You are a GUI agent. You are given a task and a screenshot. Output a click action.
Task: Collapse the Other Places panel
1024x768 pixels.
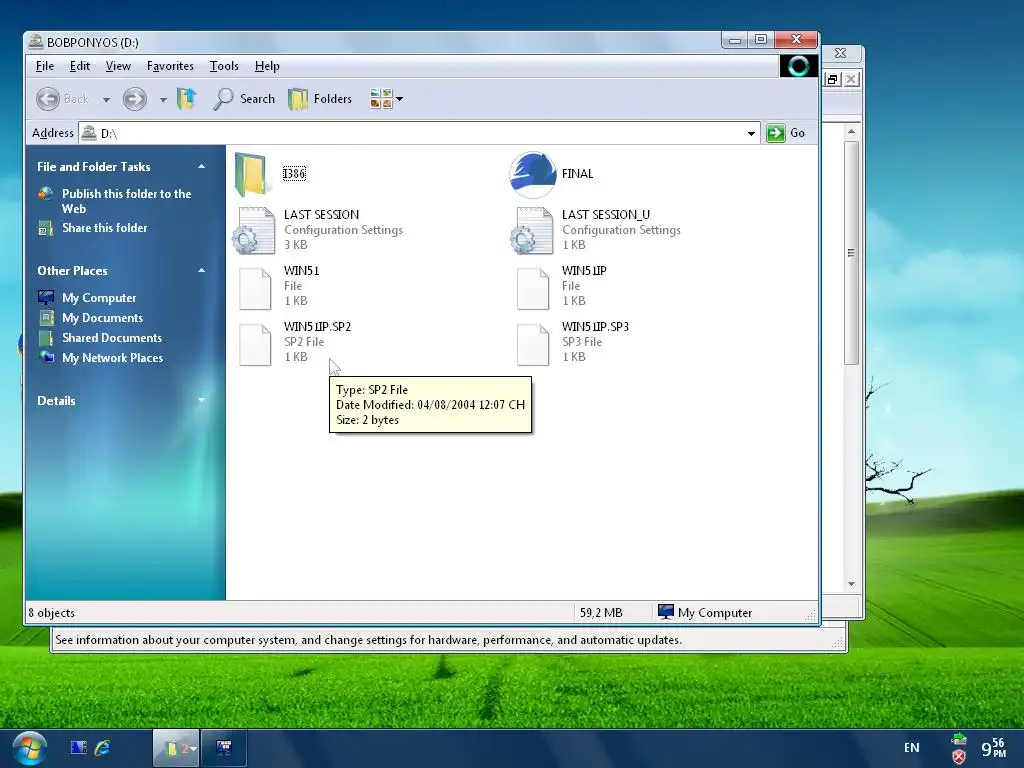tap(202, 270)
